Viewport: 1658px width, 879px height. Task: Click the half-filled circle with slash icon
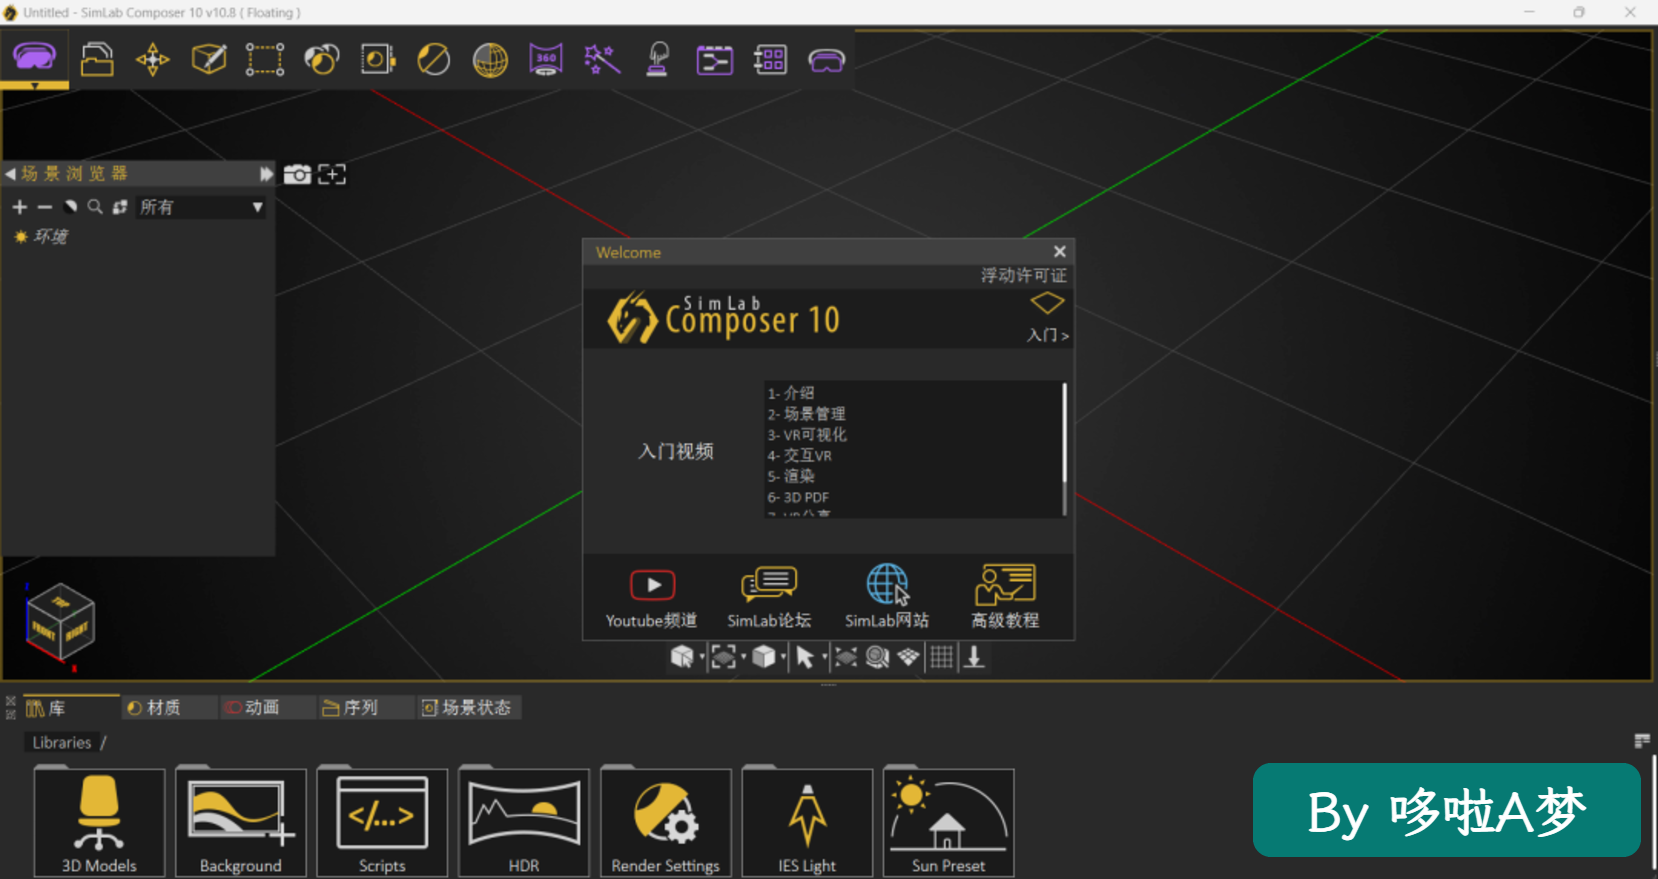tap(433, 59)
